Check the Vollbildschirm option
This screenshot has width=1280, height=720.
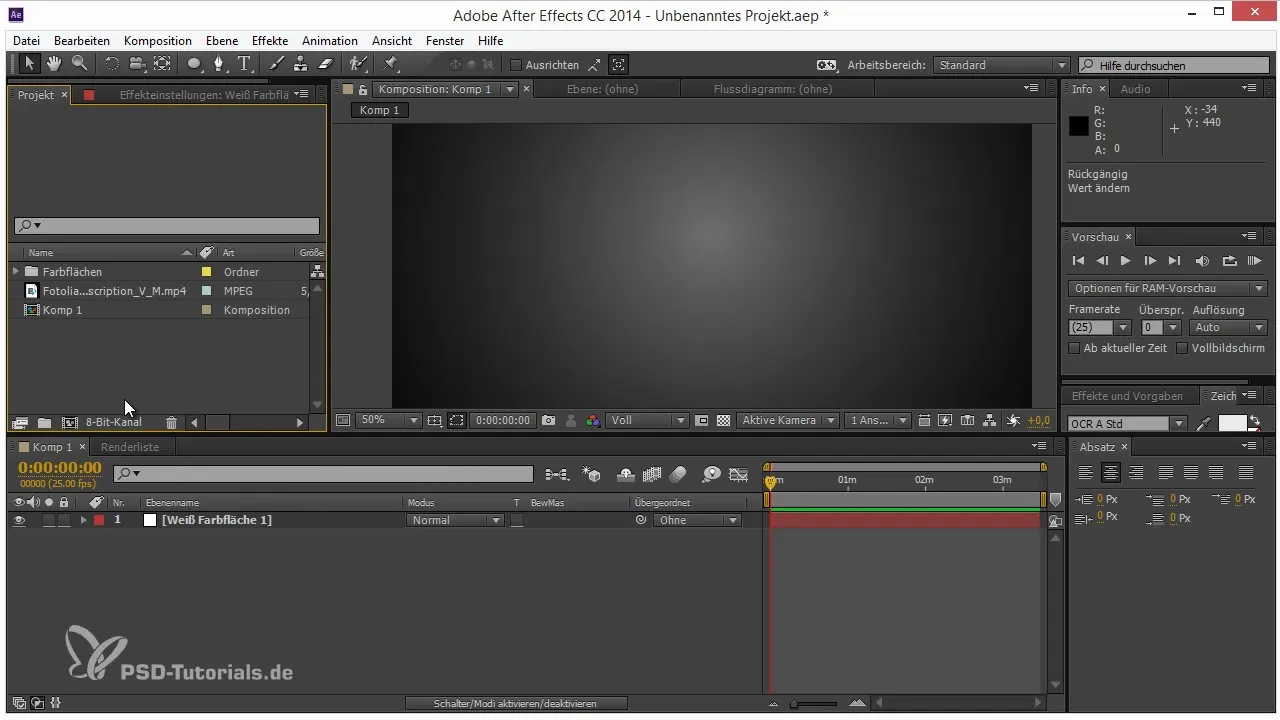(1182, 348)
